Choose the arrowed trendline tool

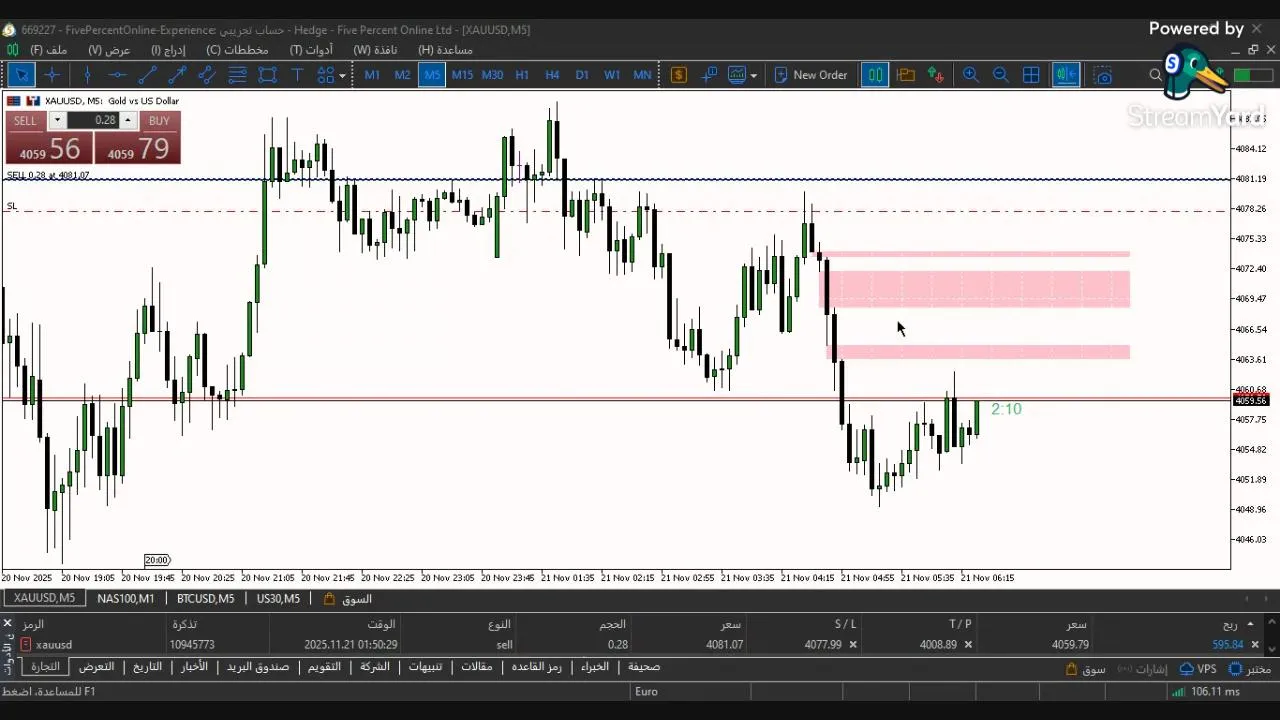pos(178,75)
